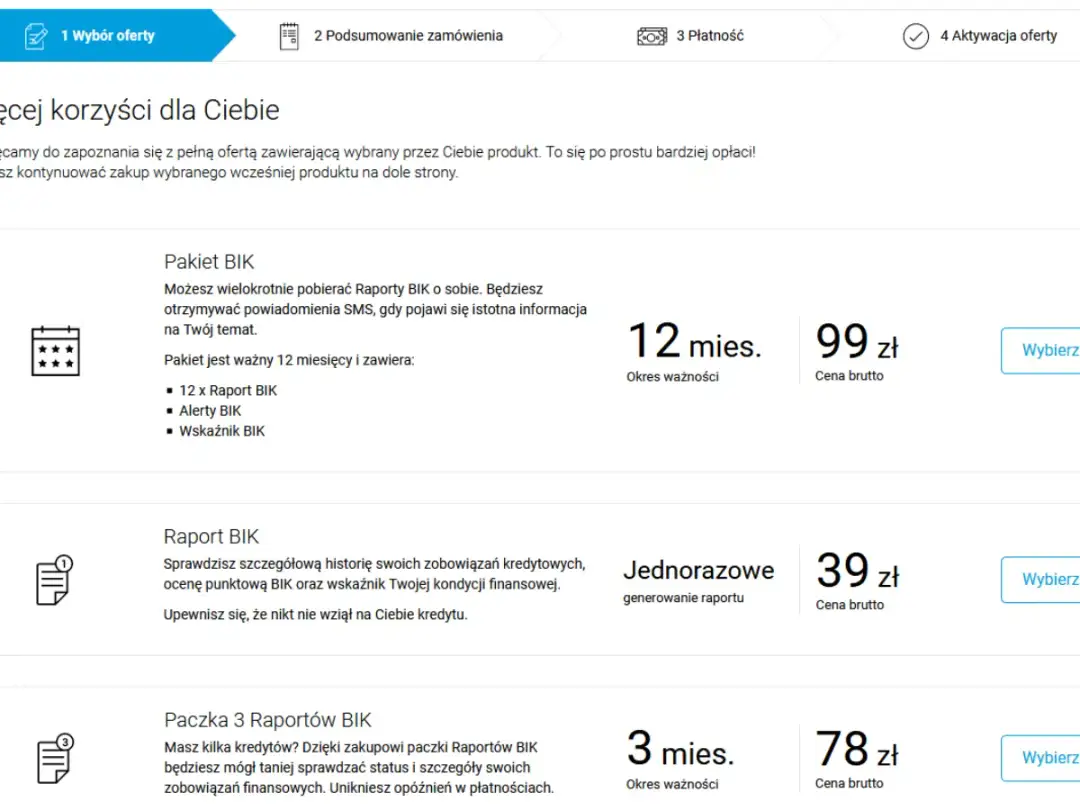
Task: Open the "4 Aktywacja oferty" step
Action: [998, 36]
